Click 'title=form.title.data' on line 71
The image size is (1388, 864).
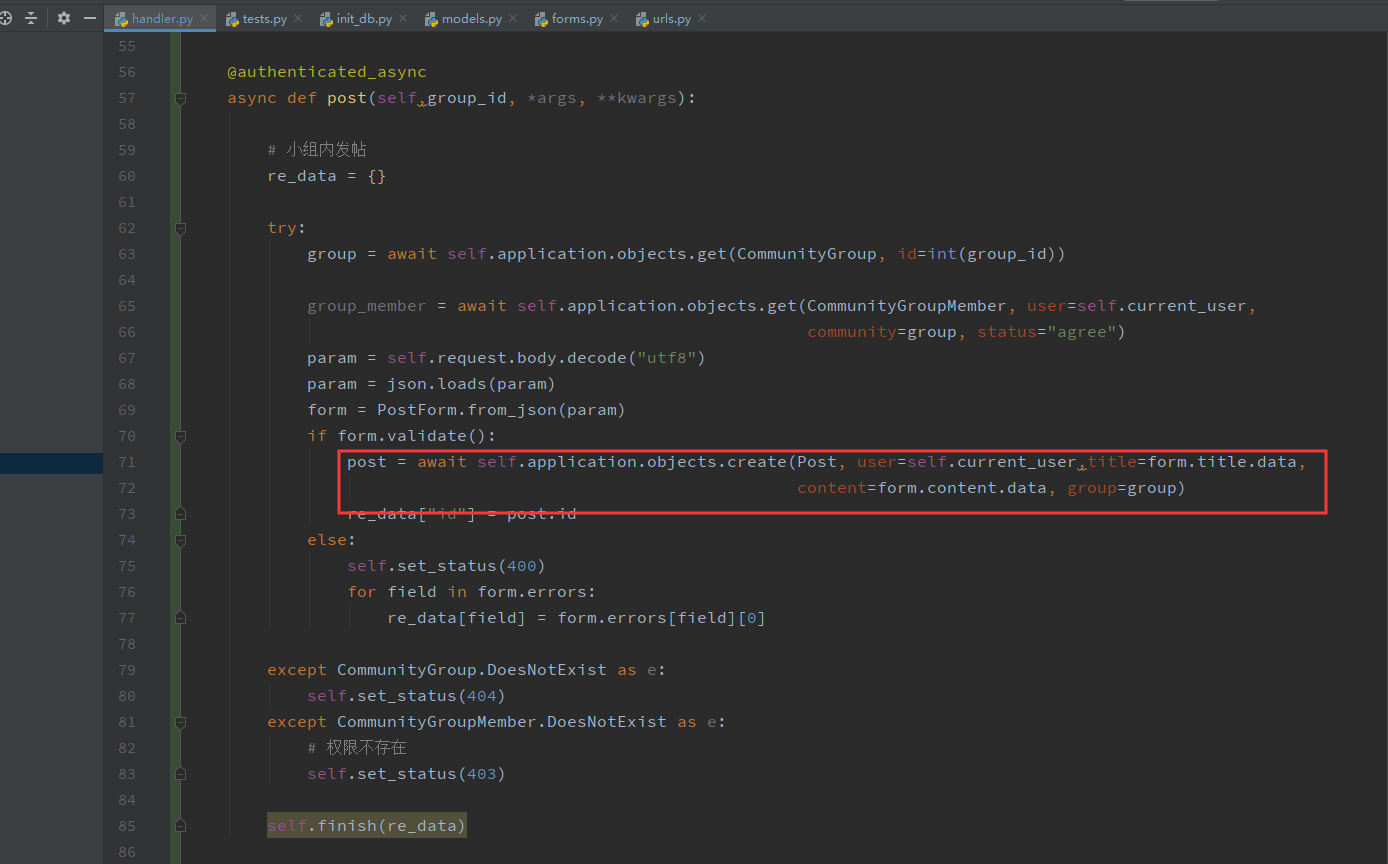tap(1192, 462)
